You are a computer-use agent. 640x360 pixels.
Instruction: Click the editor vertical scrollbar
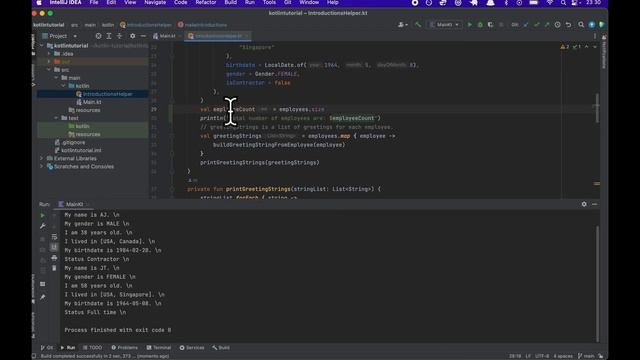(597, 108)
